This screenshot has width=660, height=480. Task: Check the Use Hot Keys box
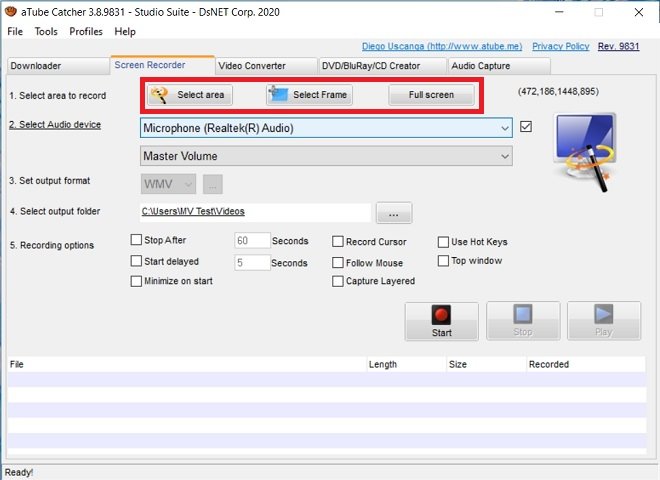tap(443, 242)
